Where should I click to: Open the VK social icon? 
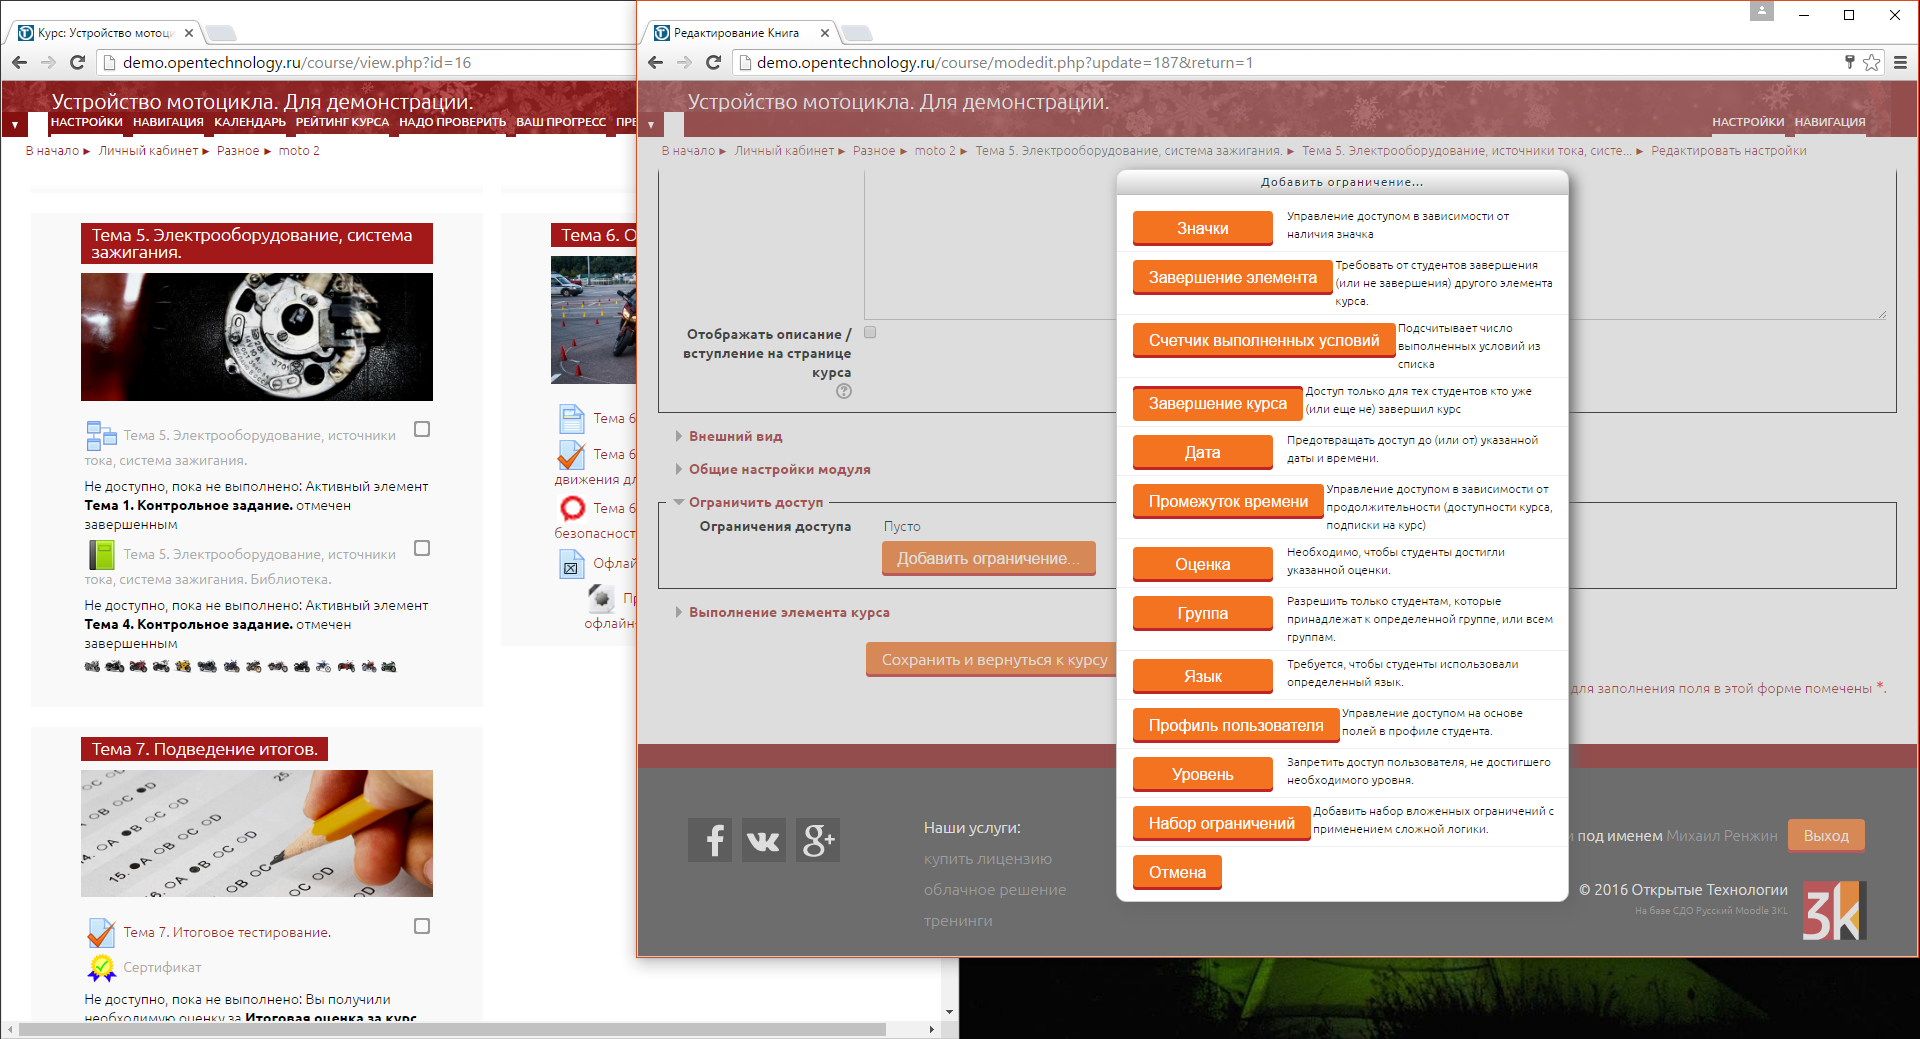764,840
